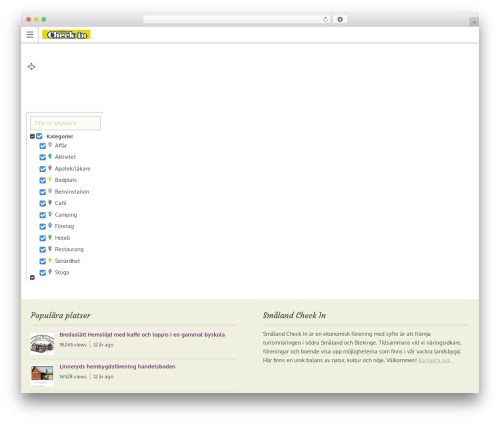500x423 pixels.
Task: Click the Hotell map pin icon
Action: [x=50, y=237]
